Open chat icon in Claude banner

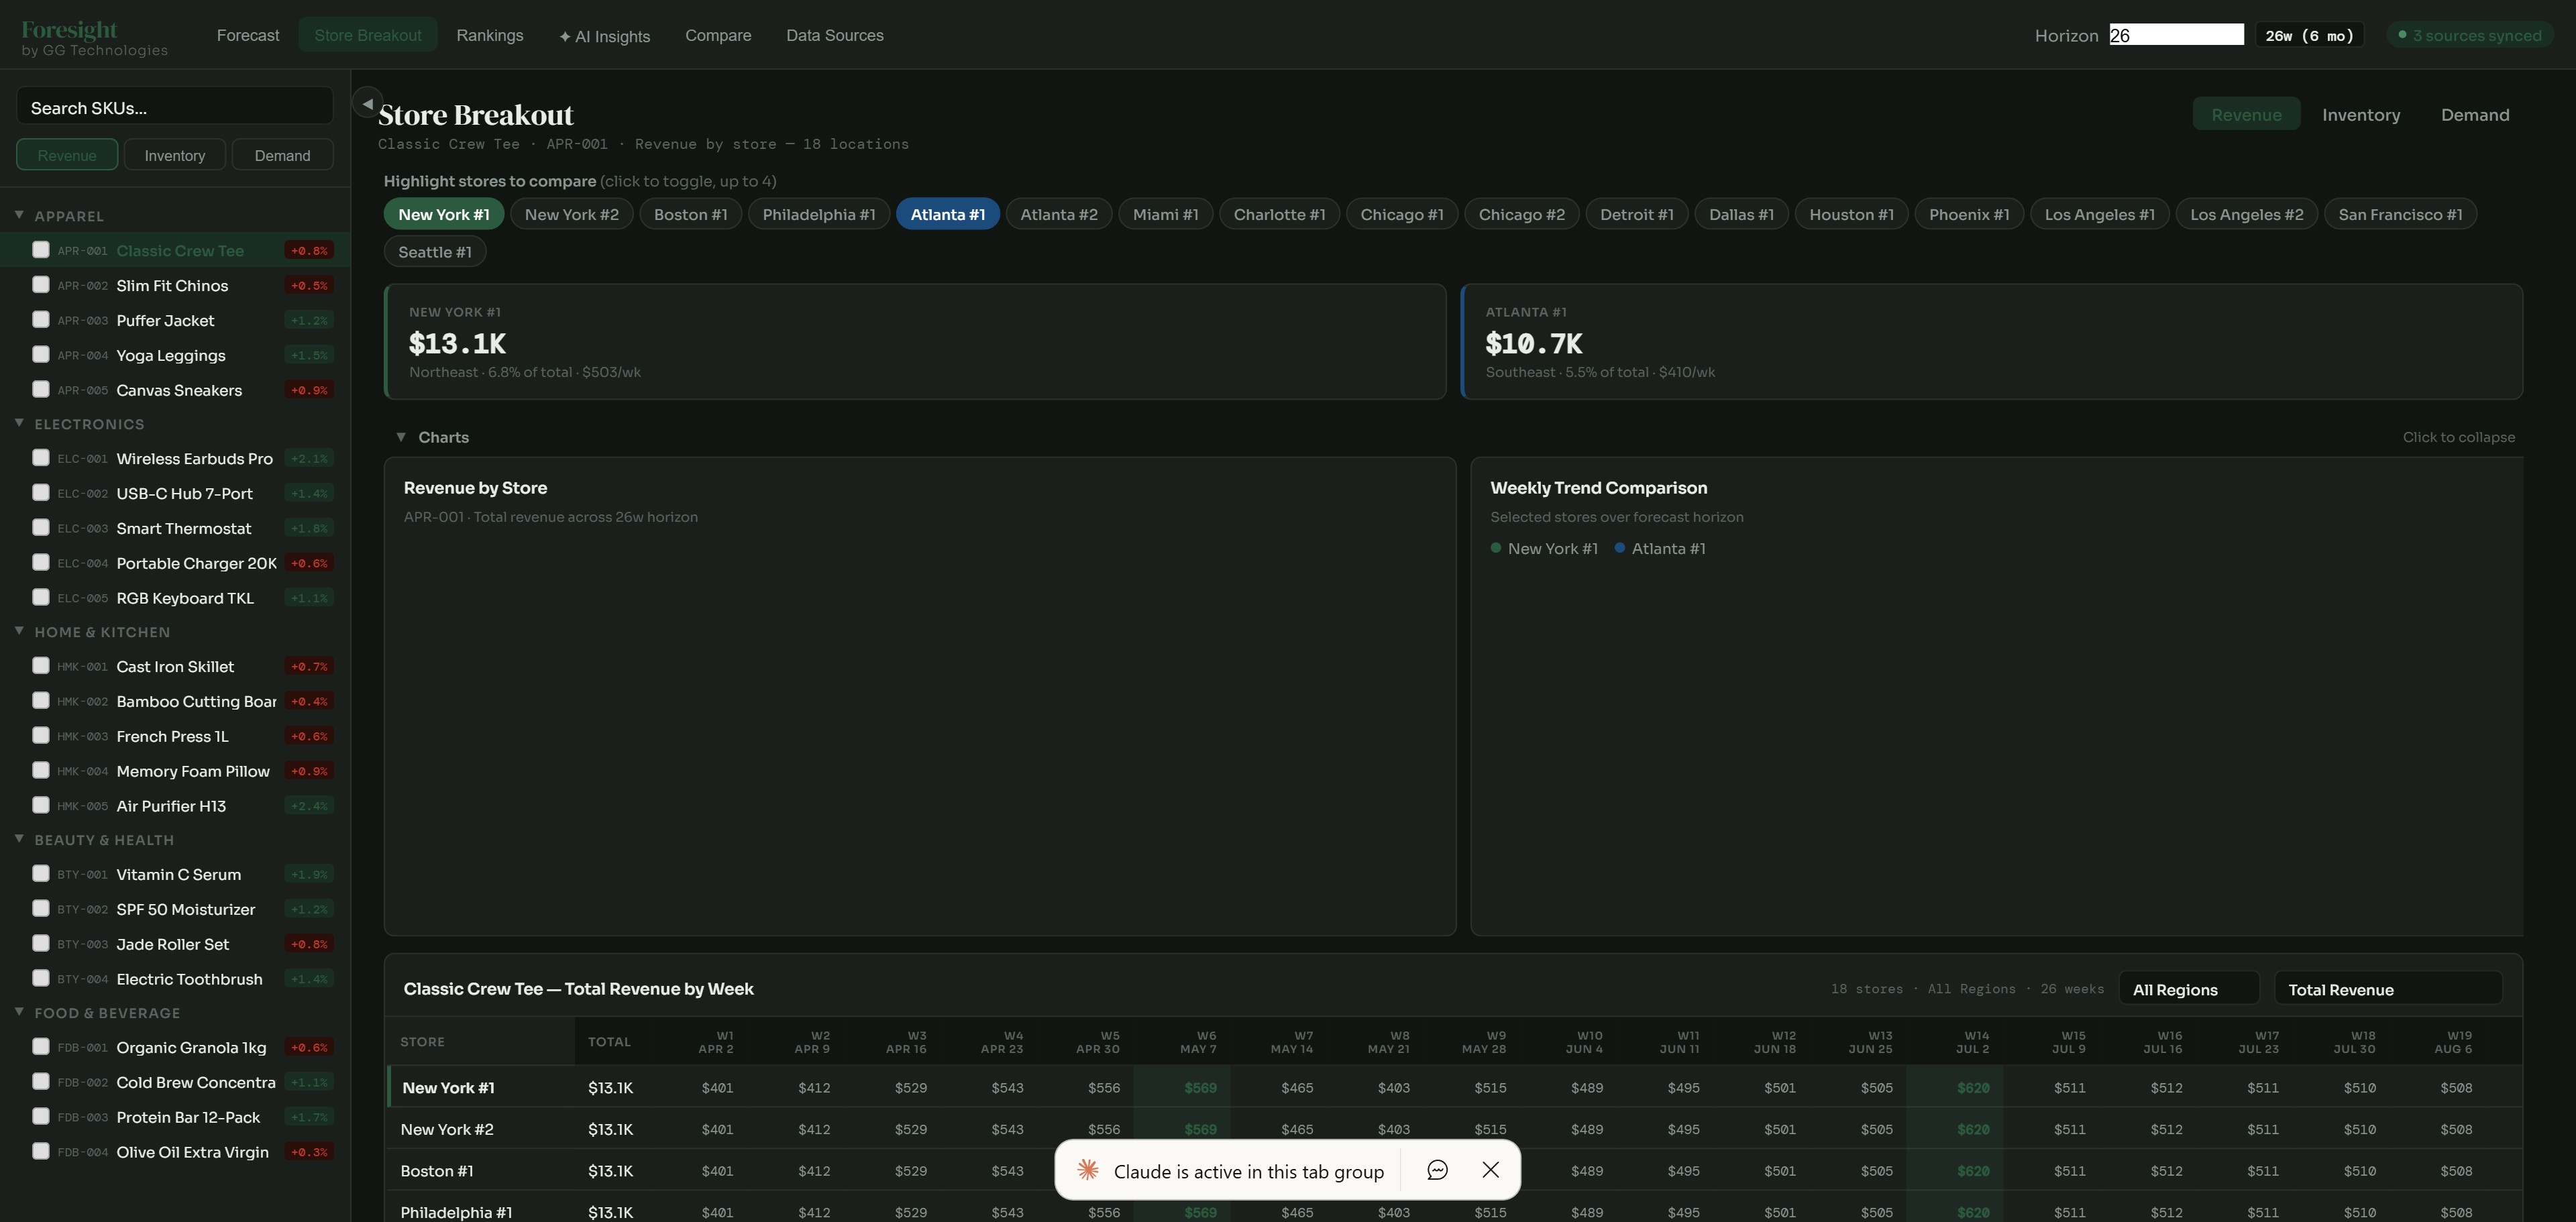click(x=1437, y=1170)
